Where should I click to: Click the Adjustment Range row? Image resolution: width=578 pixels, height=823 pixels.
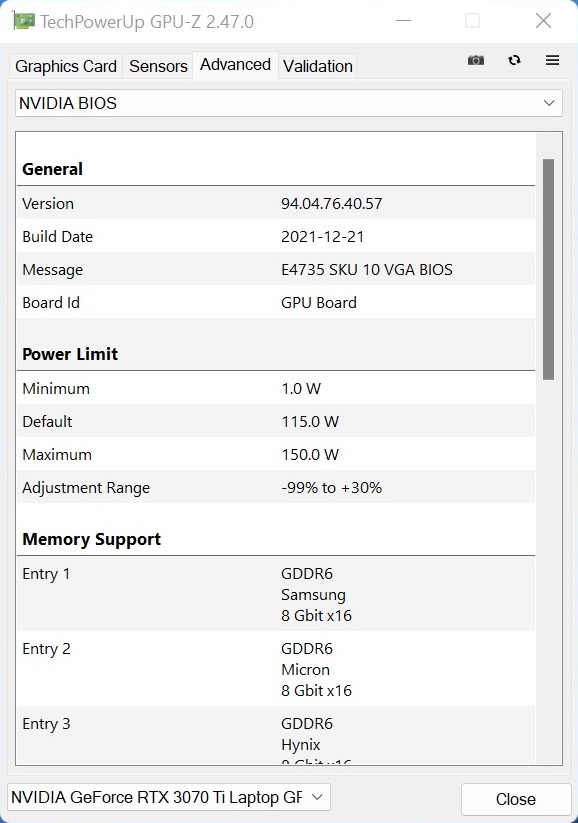pyautogui.click(x=276, y=487)
